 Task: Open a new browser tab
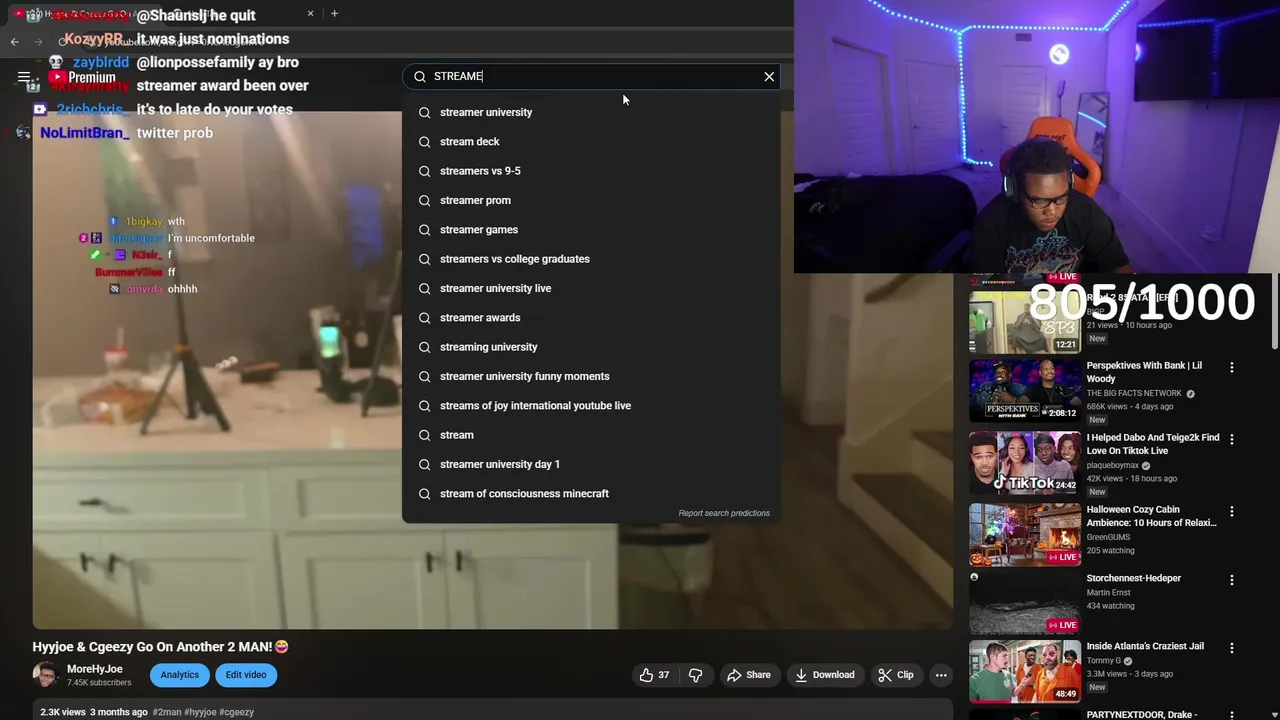(334, 14)
